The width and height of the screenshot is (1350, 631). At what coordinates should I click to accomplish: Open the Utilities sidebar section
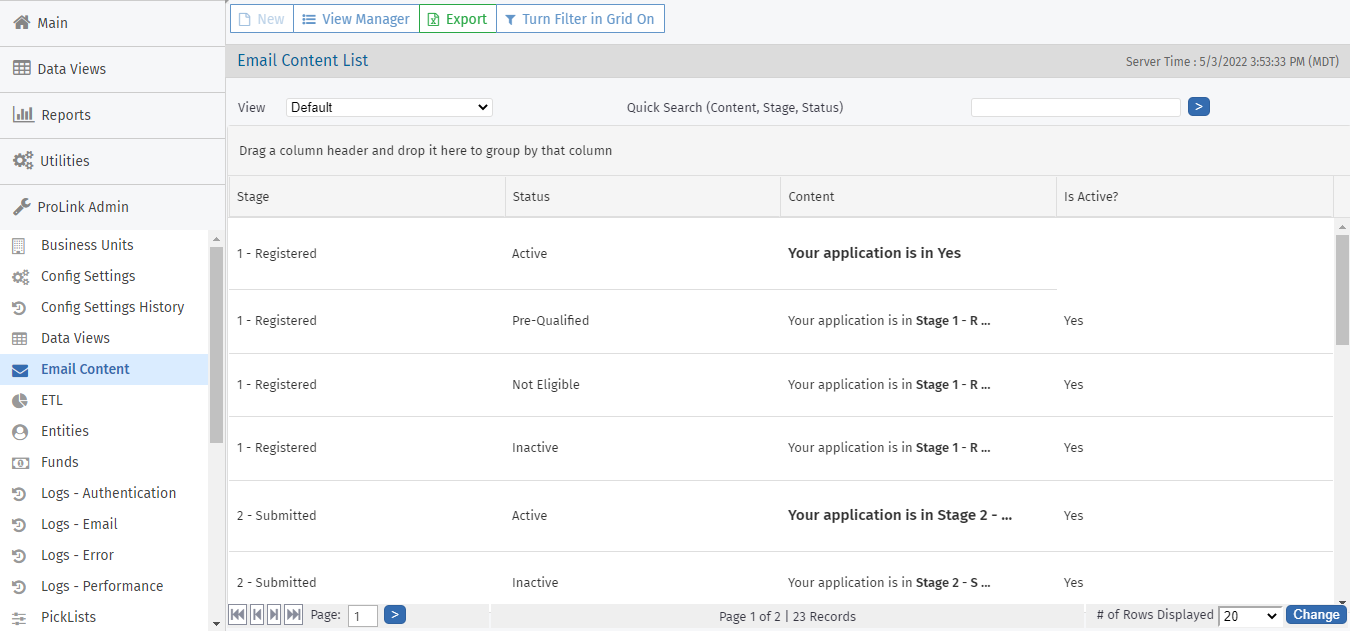(65, 161)
